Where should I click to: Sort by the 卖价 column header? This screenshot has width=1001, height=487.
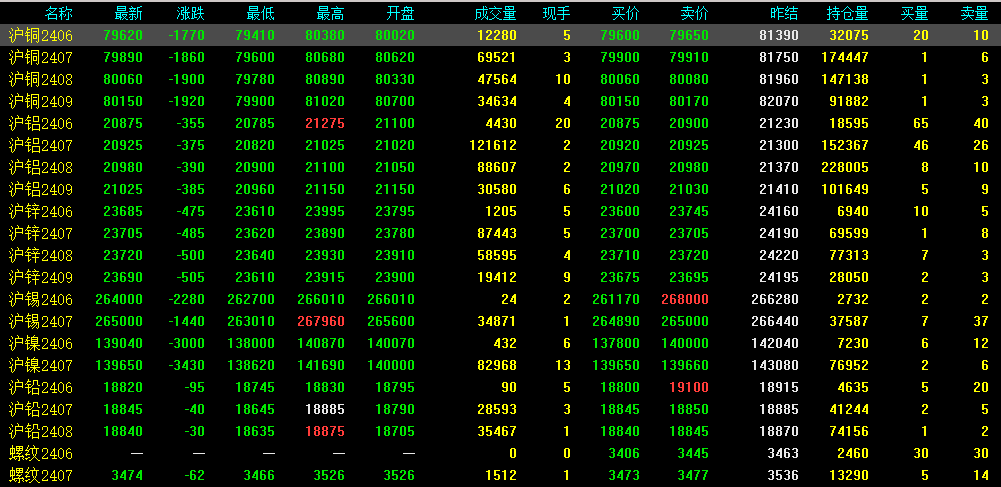pyautogui.click(x=695, y=13)
